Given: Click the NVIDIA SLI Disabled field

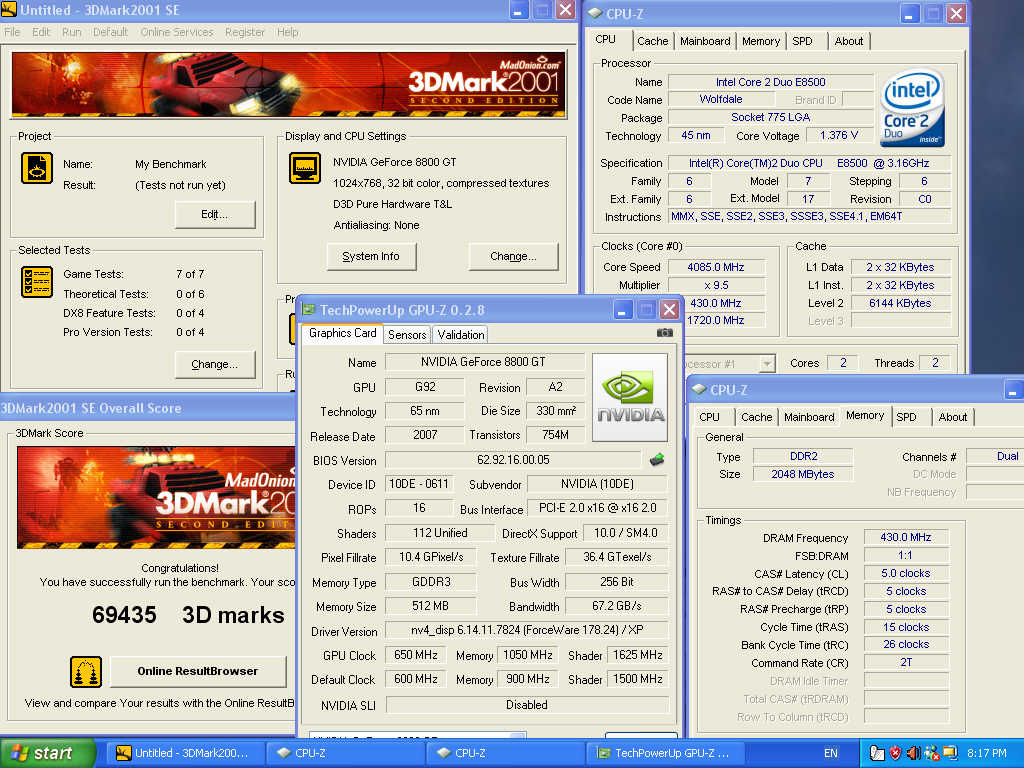Looking at the screenshot, I should 526,705.
